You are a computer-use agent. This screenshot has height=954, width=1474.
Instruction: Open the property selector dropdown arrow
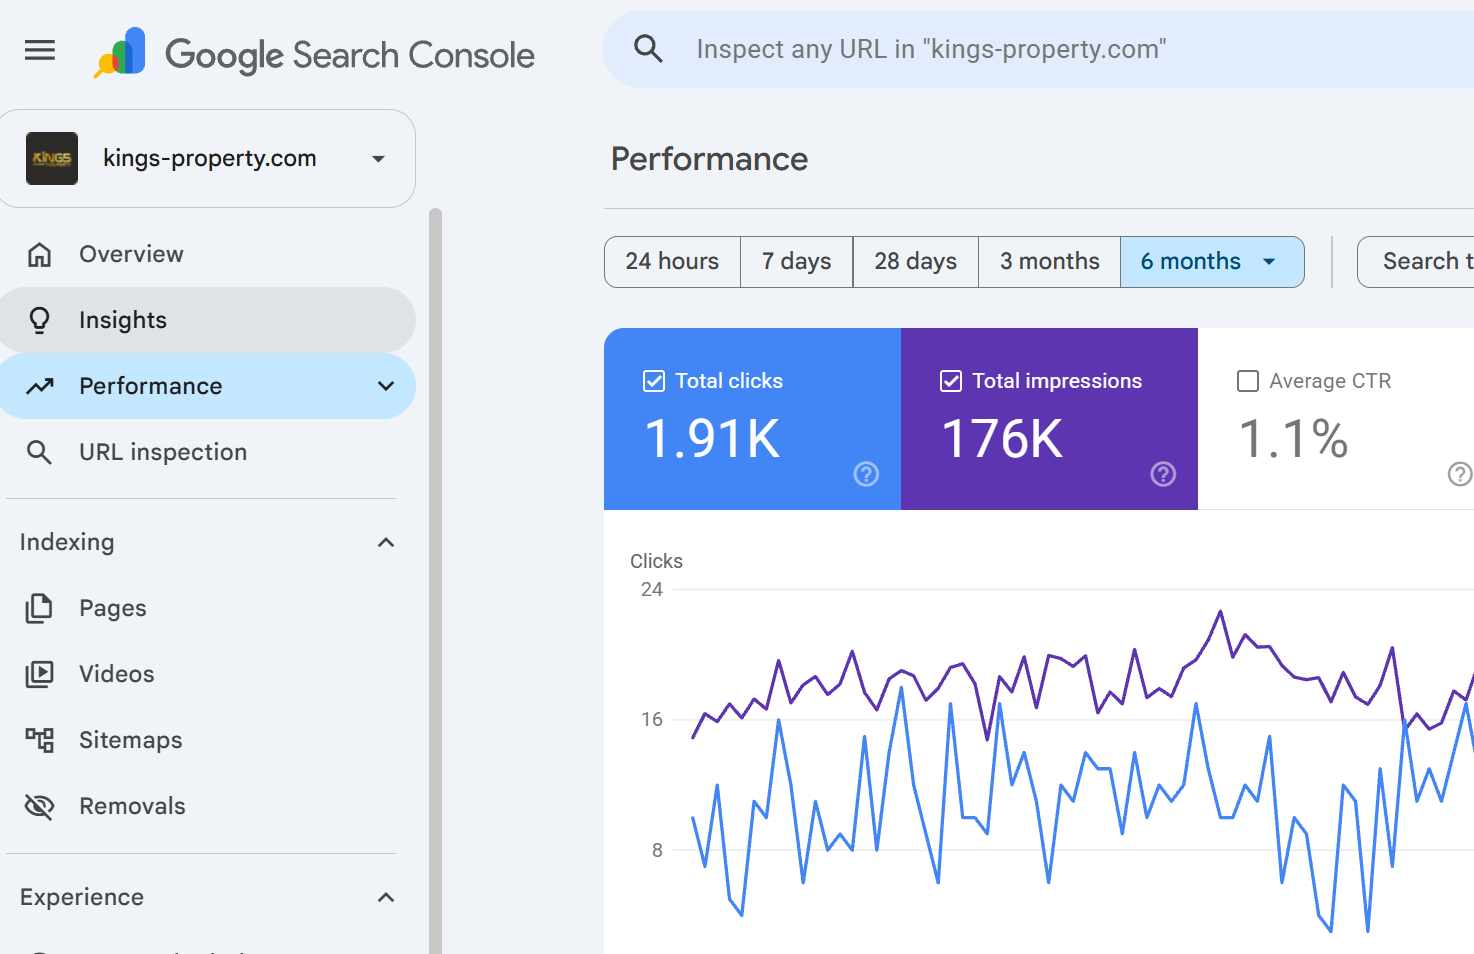378,159
